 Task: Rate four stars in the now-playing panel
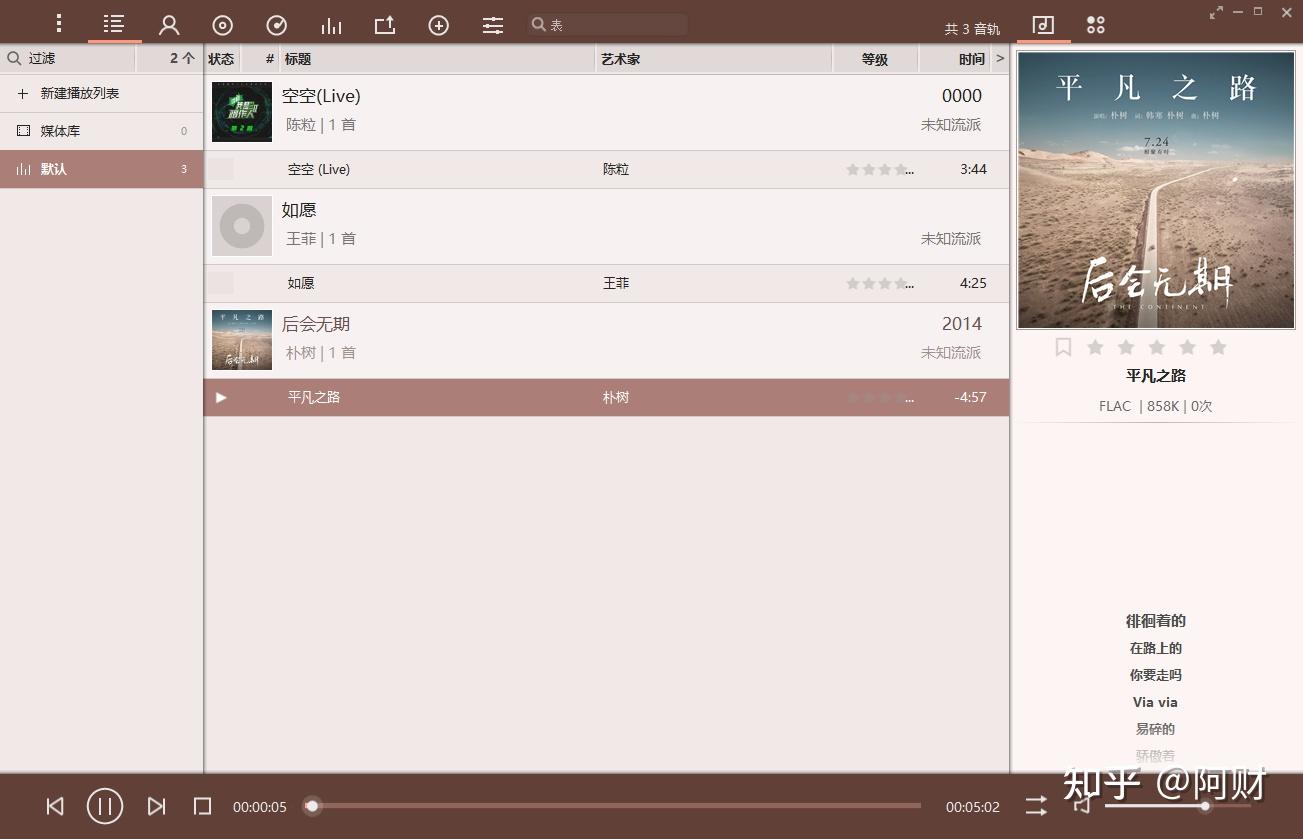[x=1187, y=347]
